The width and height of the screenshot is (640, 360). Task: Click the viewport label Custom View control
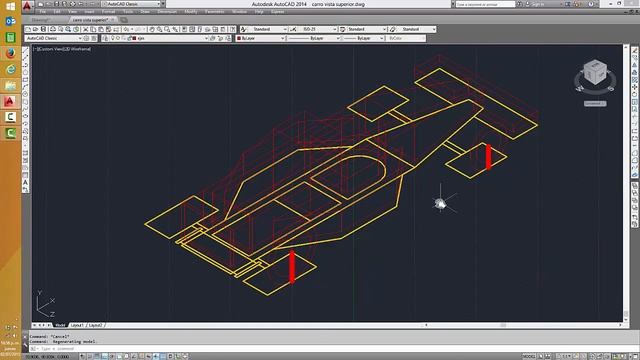click(x=51, y=49)
